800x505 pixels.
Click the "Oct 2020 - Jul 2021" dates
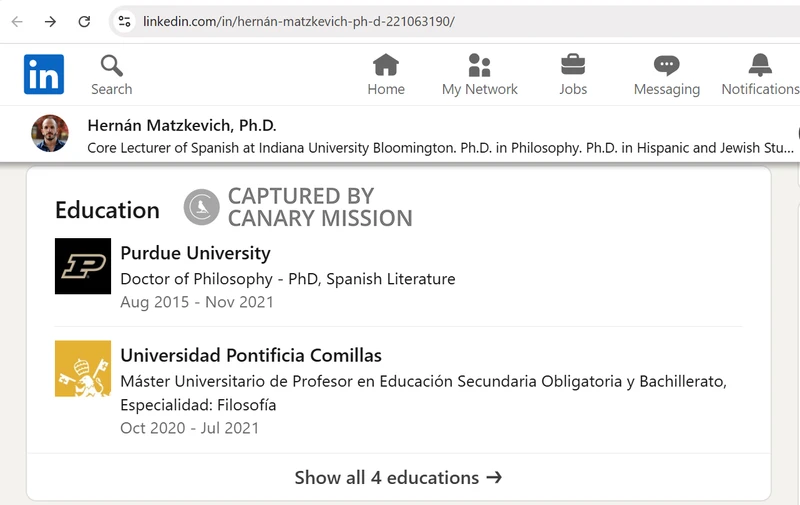point(189,428)
